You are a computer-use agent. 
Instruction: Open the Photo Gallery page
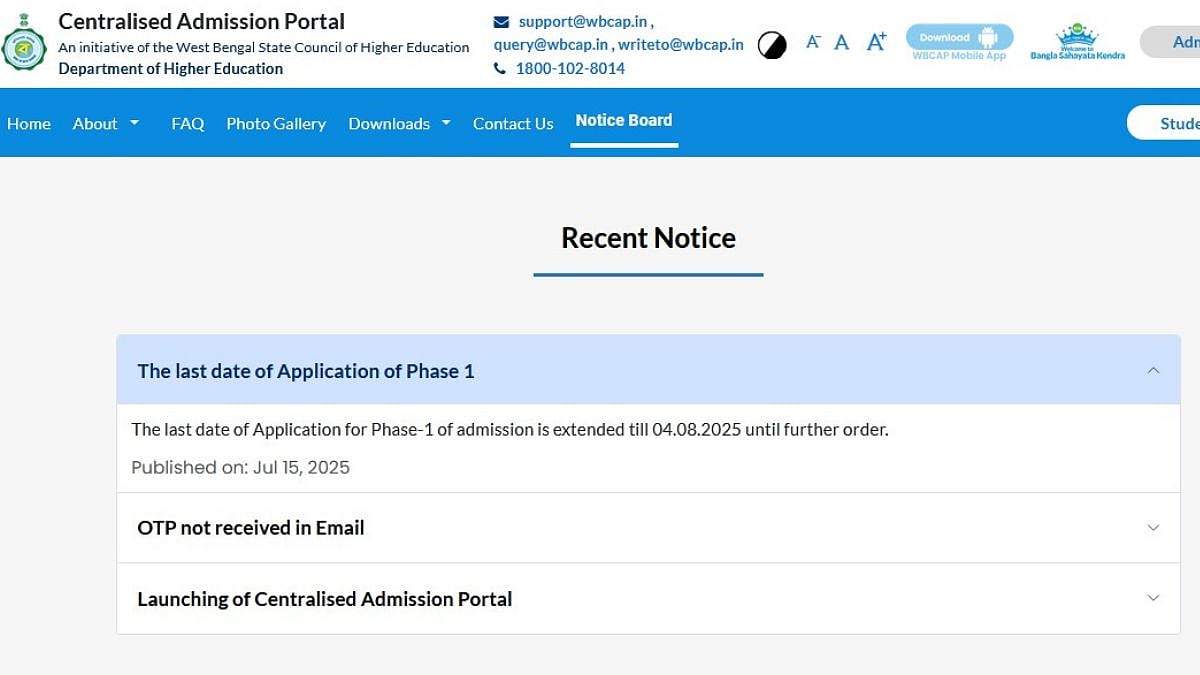(x=276, y=123)
